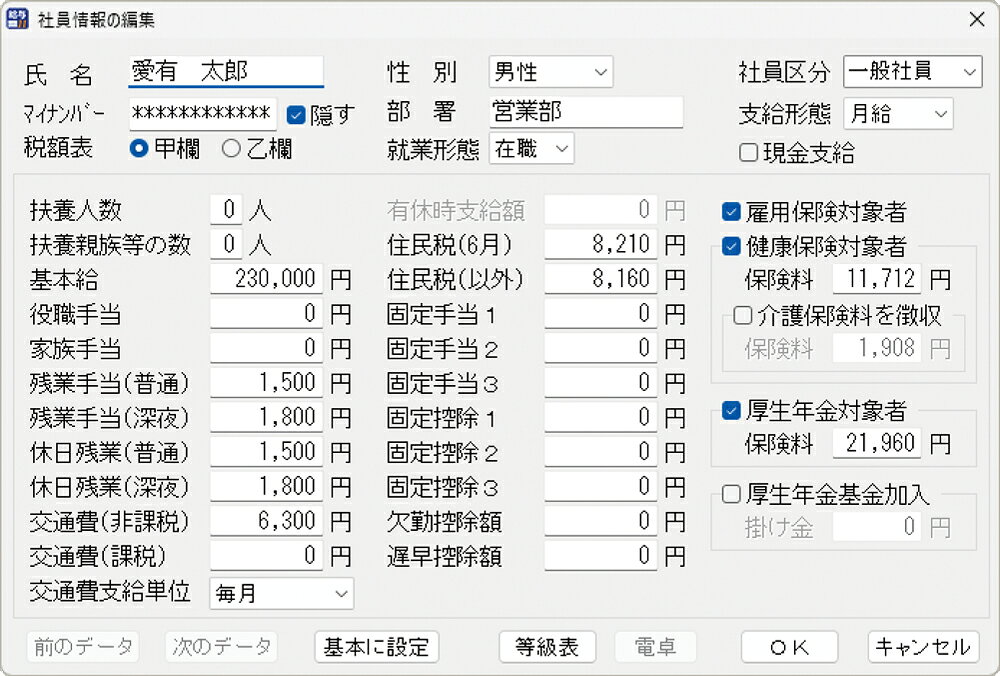Click the キャンセル button

point(923,647)
